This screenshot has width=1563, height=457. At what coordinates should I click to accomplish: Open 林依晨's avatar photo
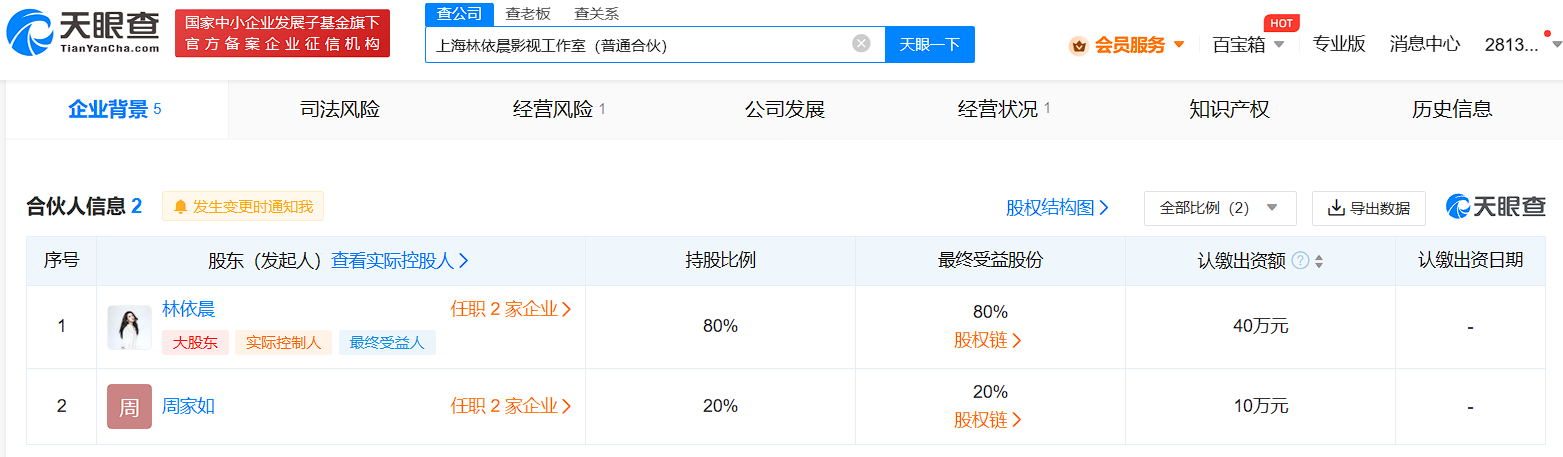click(129, 327)
